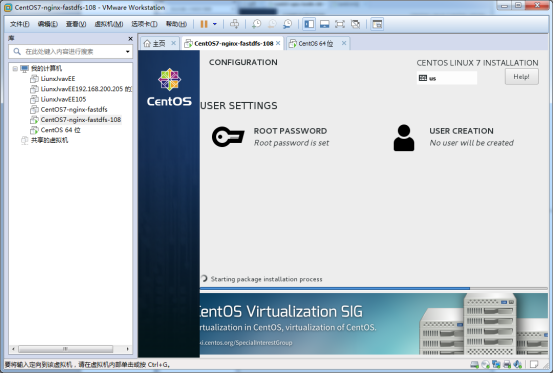This screenshot has width=553, height=373.
Task: Toggle the thumbnail bar toolbar icon
Action: (324, 24)
